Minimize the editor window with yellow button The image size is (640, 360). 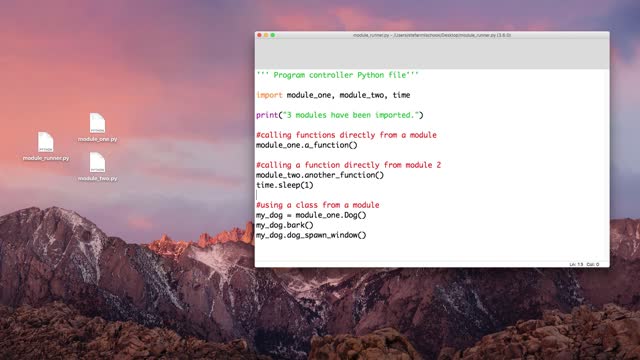266,35
